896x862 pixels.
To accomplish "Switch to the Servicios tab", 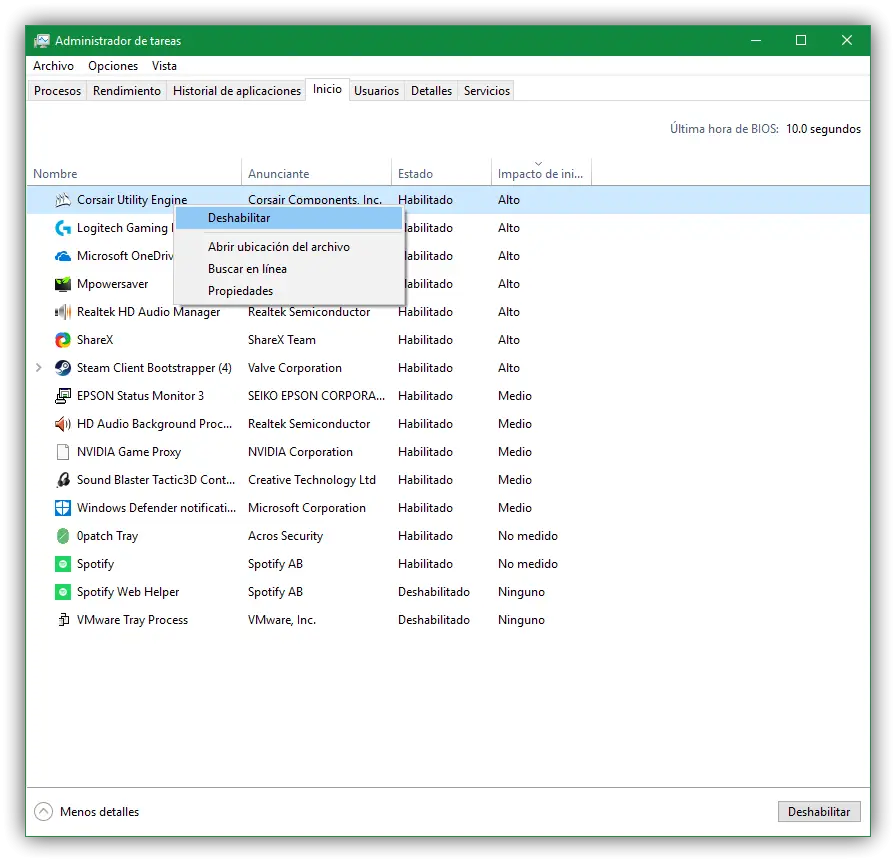I will (487, 90).
